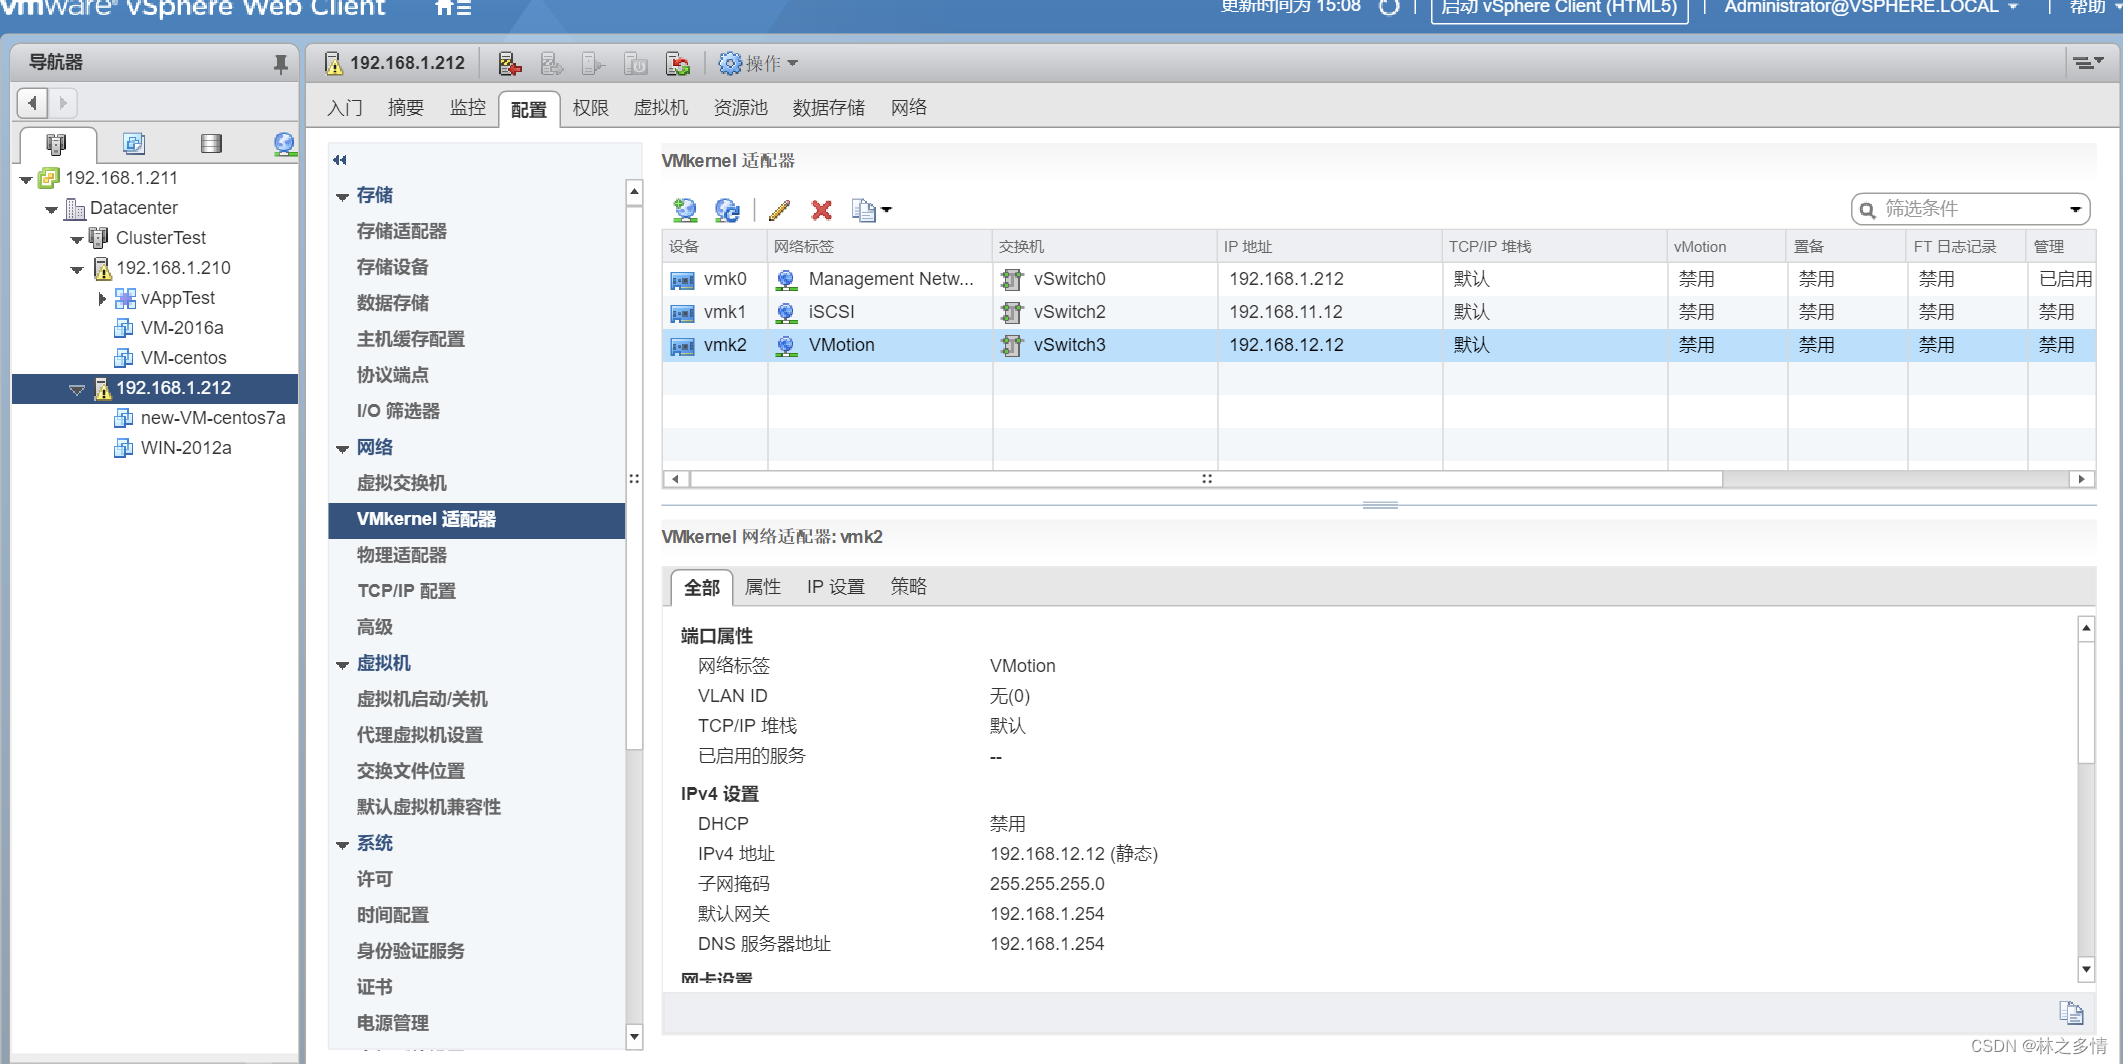Screen dimensions: 2123x1064
Task: Collapse the 系统 section in side menu
Action: click(x=342, y=845)
